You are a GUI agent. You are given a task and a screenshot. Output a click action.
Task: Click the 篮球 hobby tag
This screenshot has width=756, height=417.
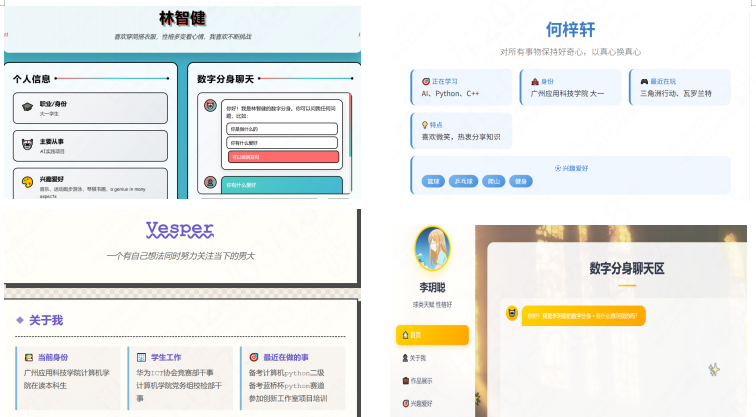click(x=433, y=181)
